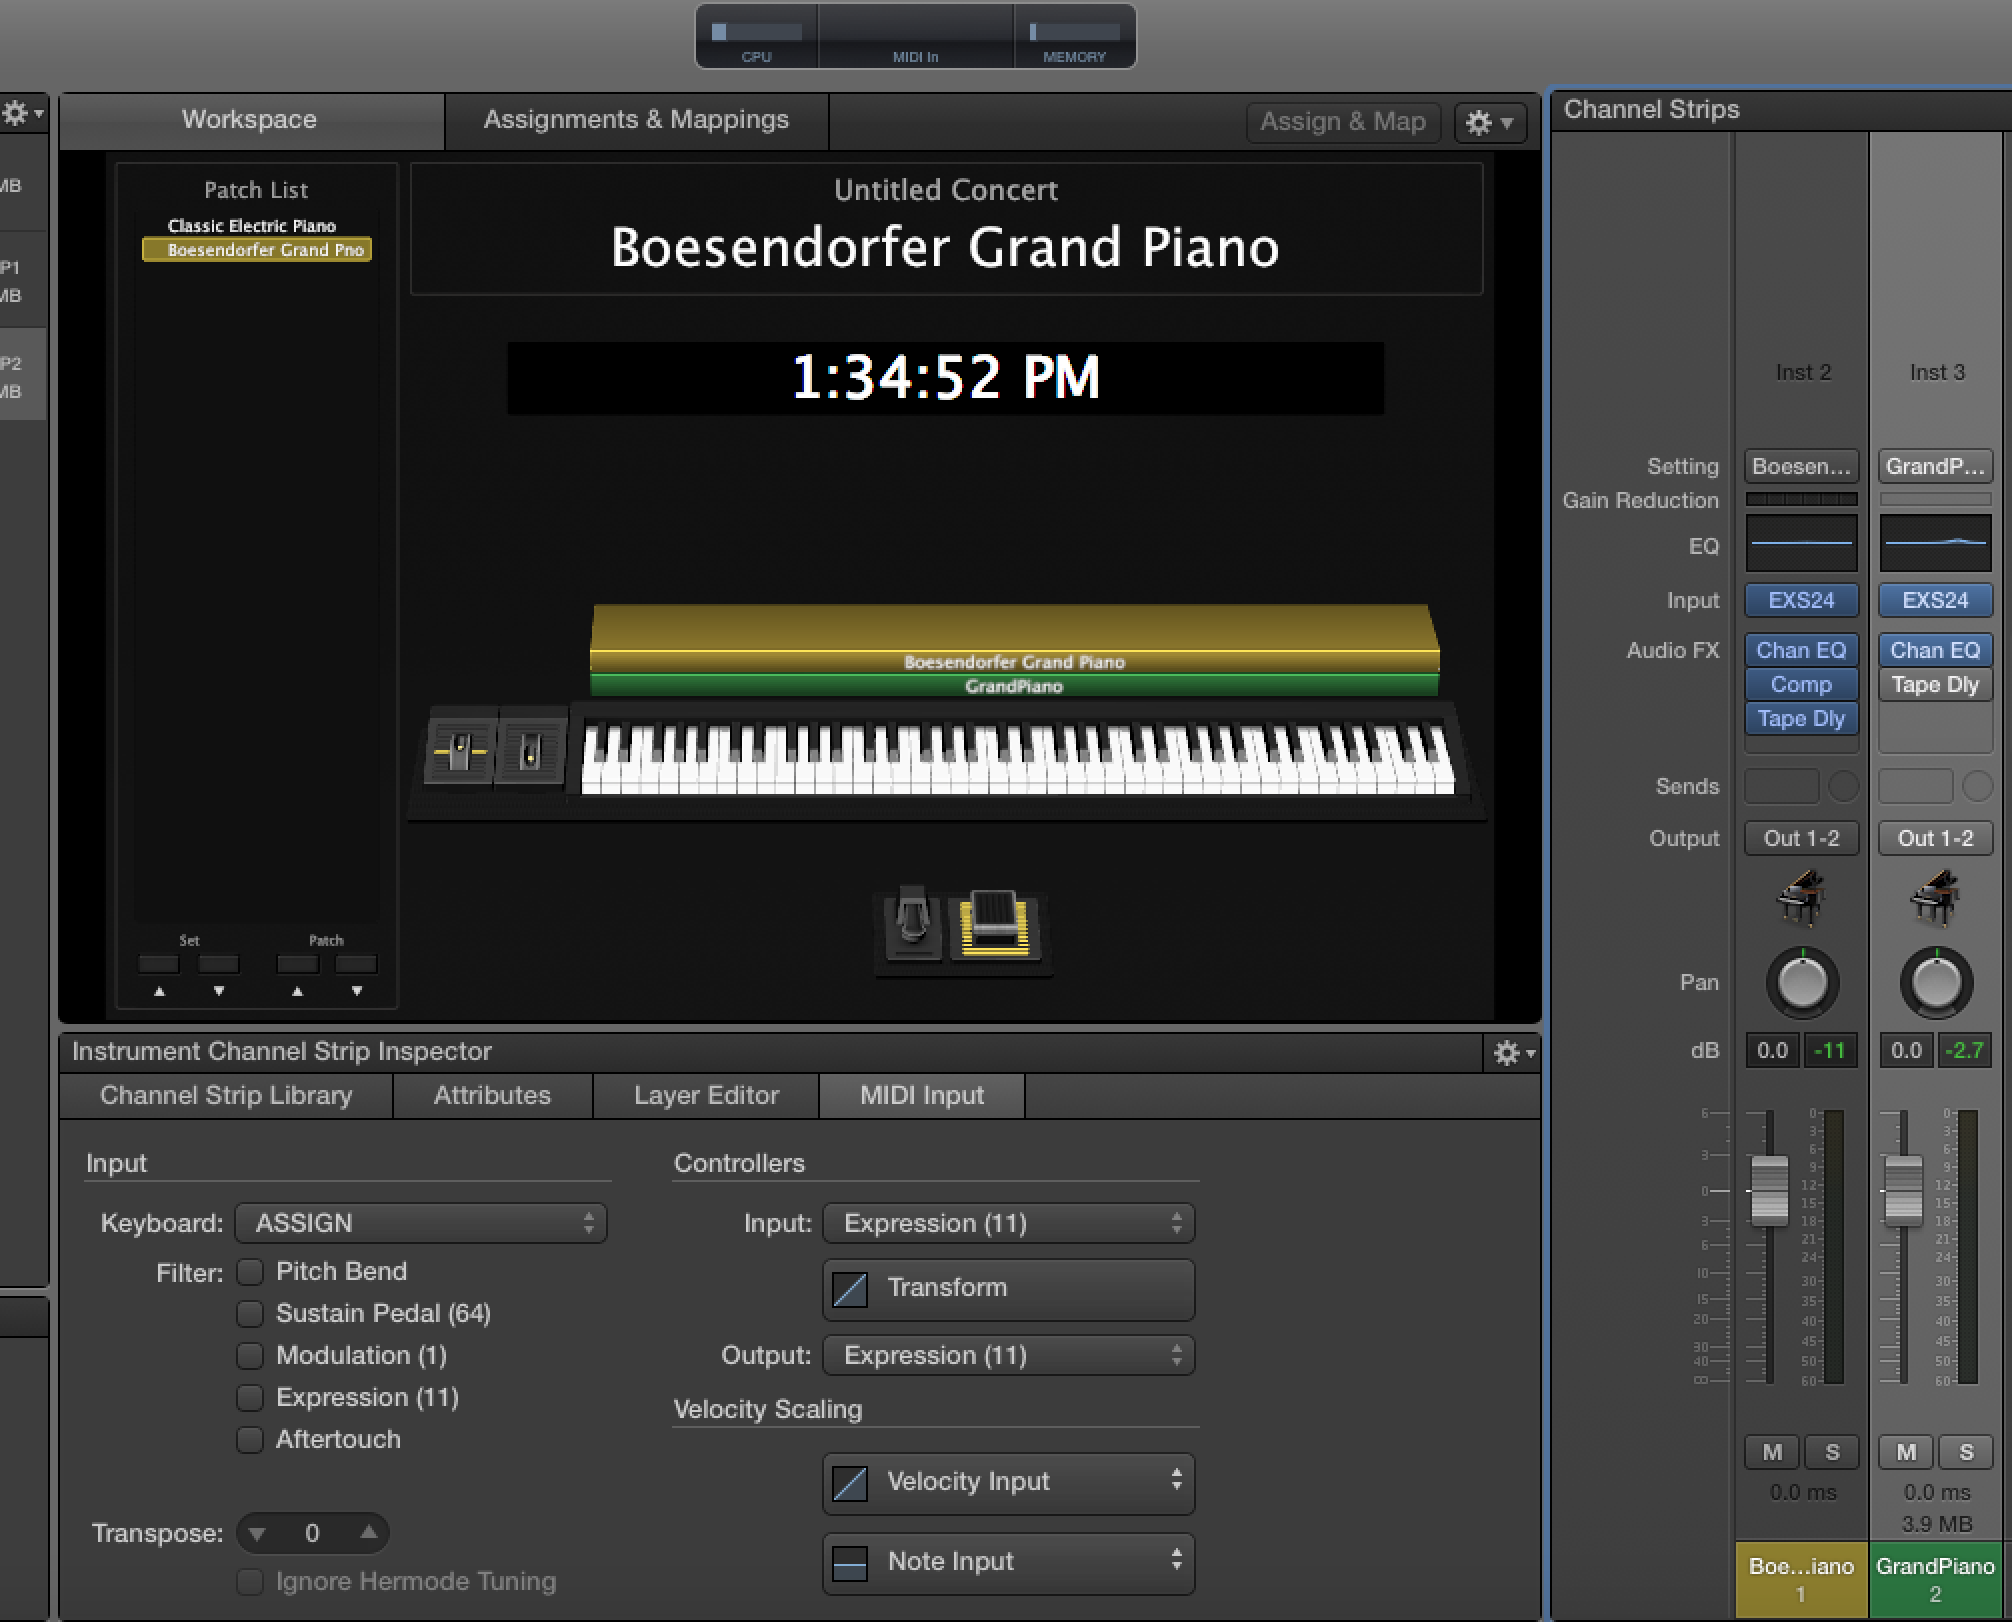Solo the Inst 2 channel strip
The width and height of the screenshot is (2012, 1622).
coord(1832,1452)
